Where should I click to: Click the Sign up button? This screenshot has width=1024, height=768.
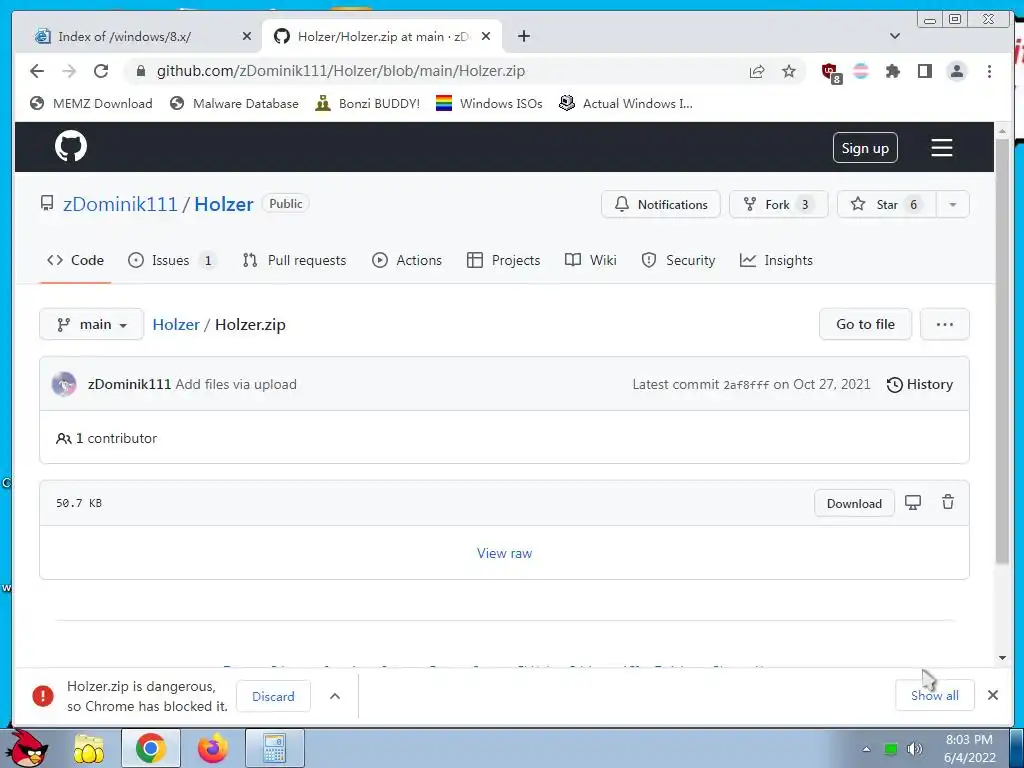coord(865,148)
